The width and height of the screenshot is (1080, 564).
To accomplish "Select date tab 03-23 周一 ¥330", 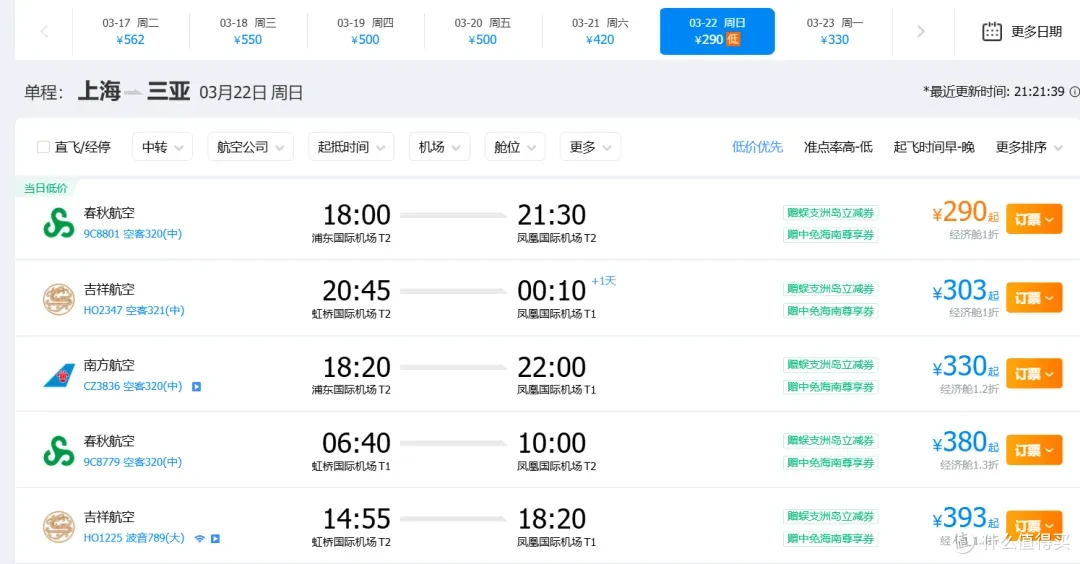I will (835, 31).
